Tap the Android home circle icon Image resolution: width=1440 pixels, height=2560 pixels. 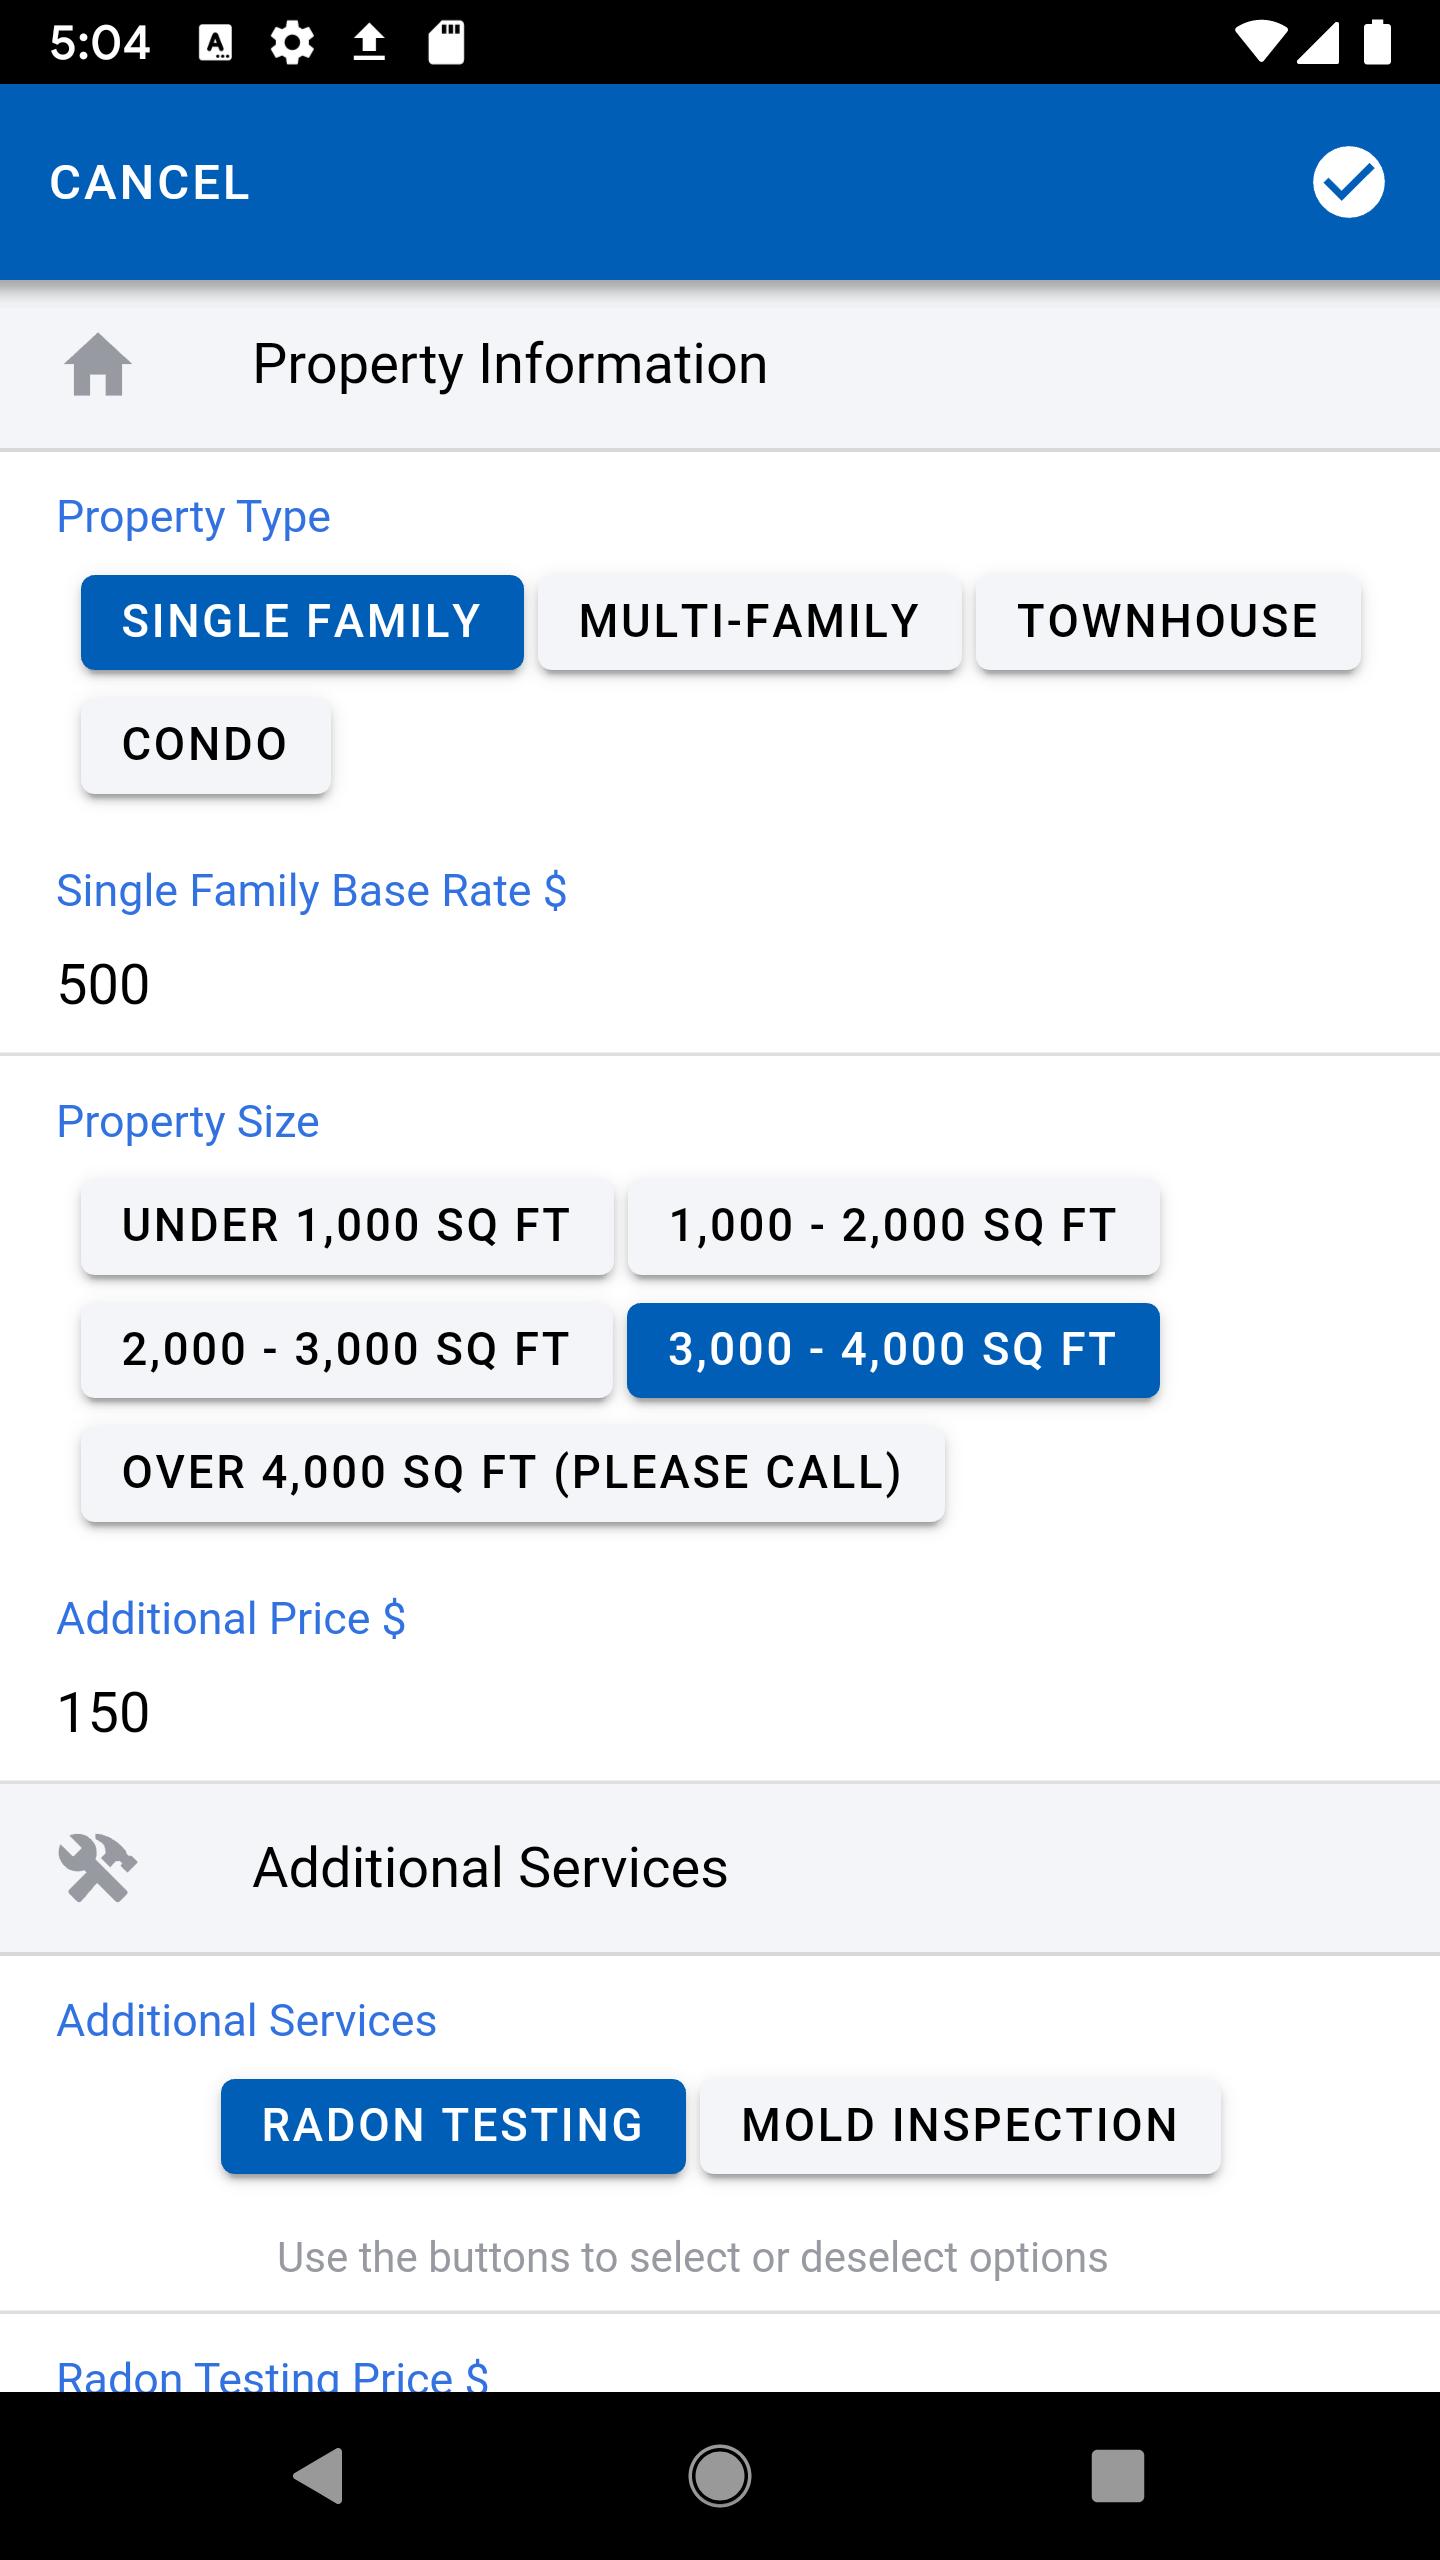pyautogui.click(x=720, y=2476)
